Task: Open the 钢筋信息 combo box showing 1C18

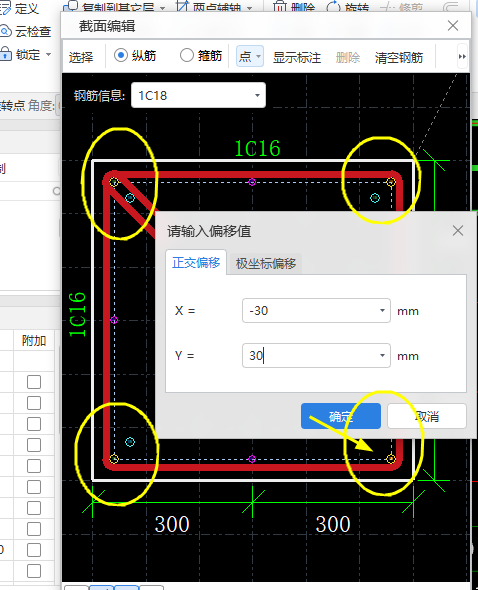Action: tap(198, 95)
